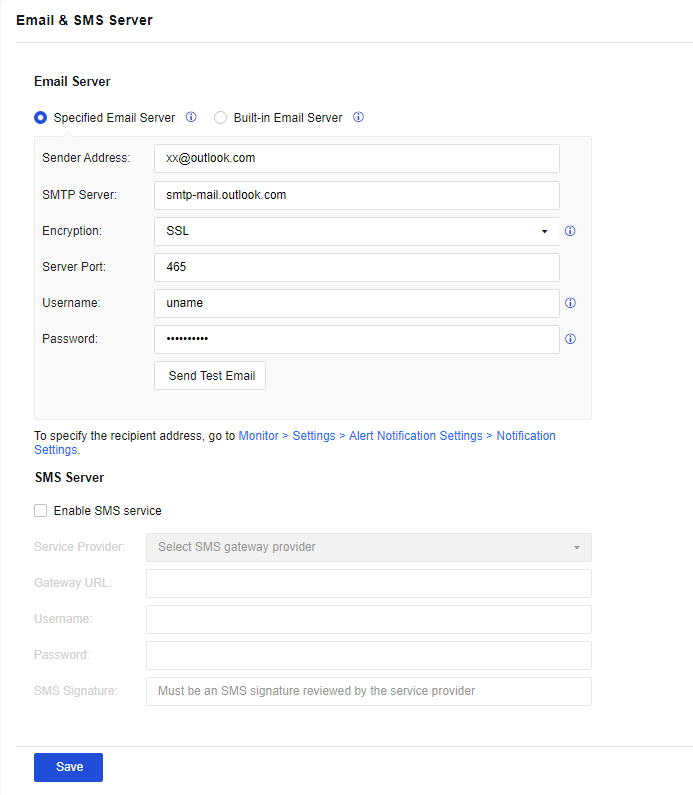Save the email and SMS settings
The width and height of the screenshot is (693, 795).
[x=68, y=767]
